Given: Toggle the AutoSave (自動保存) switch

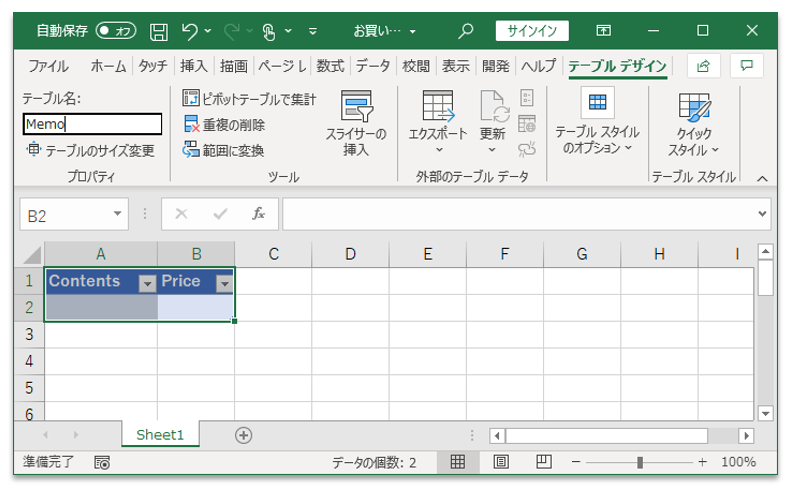Looking at the screenshot, I should coord(116,31).
